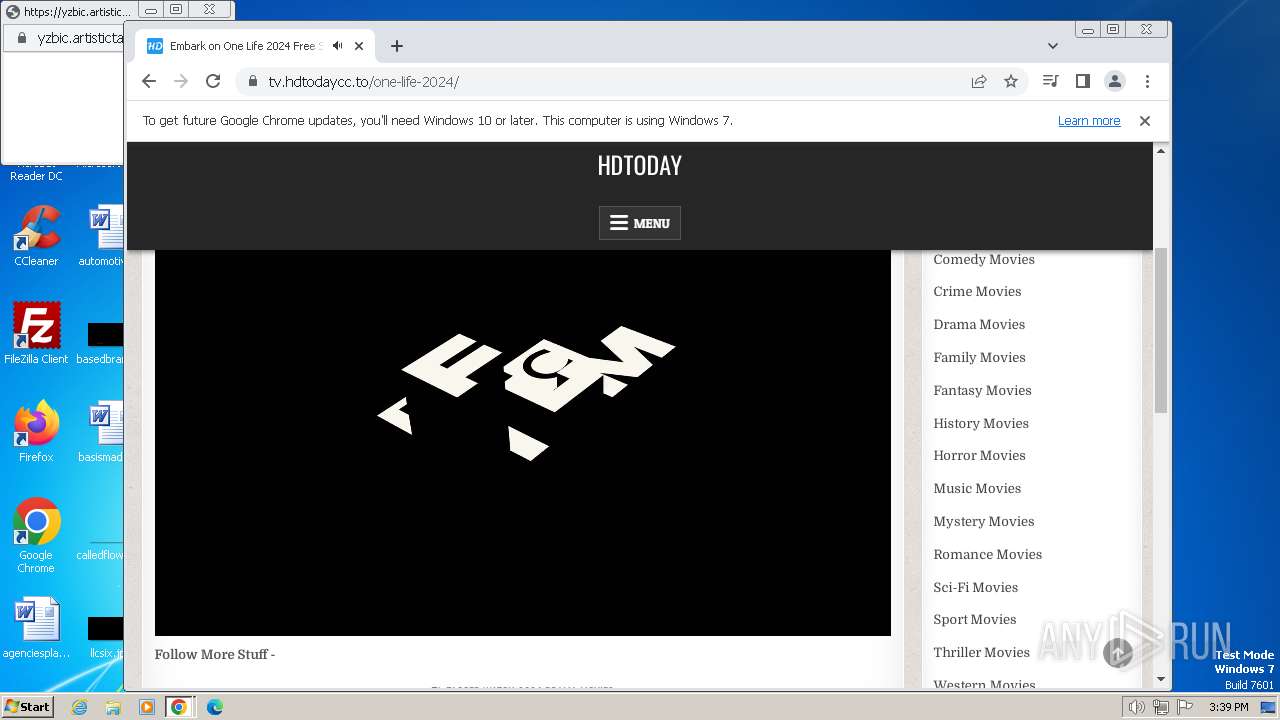
Task: Select the agenciespla Word document icon
Action: point(36,628)
